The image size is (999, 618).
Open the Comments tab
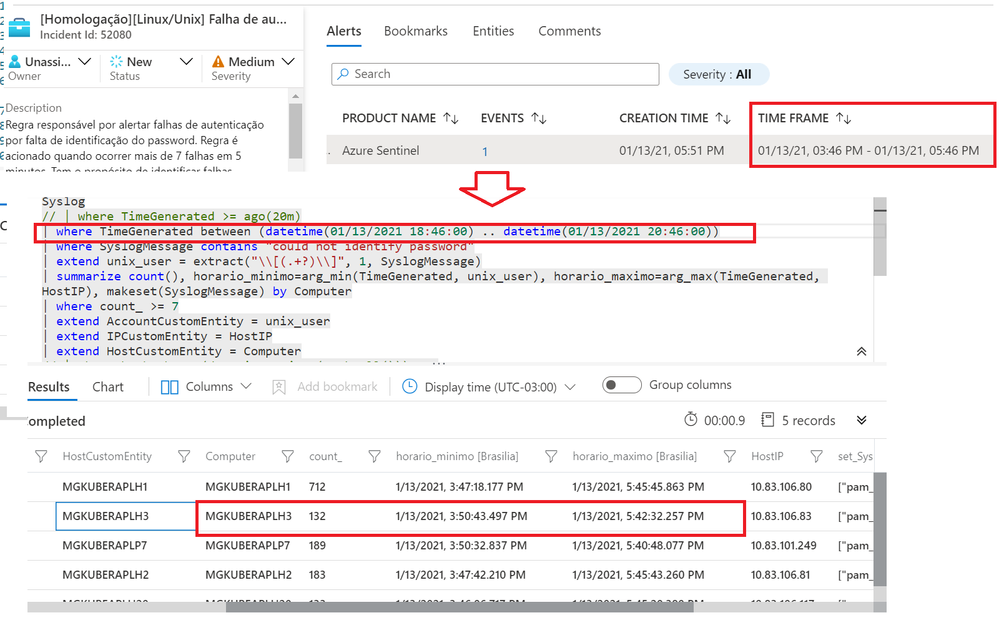[x=570, y=31]
